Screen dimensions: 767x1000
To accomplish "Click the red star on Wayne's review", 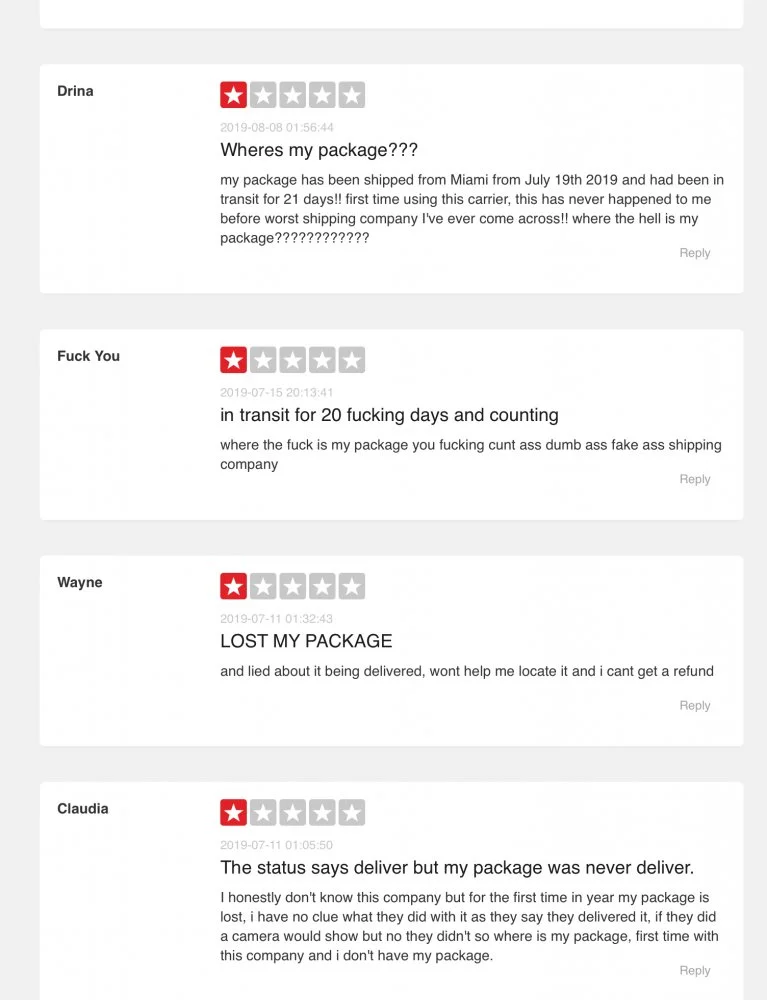I will (233, 586).
